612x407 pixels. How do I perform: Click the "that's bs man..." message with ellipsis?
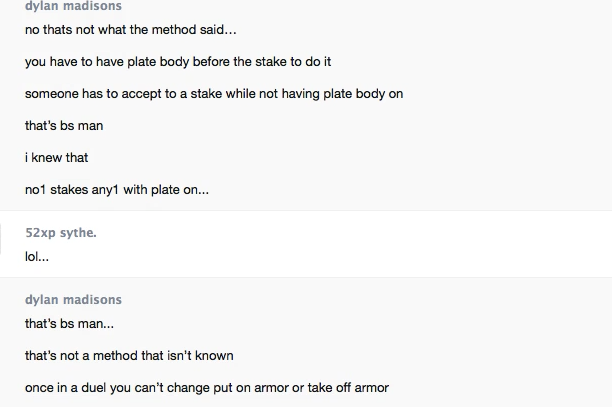[70, 324]
